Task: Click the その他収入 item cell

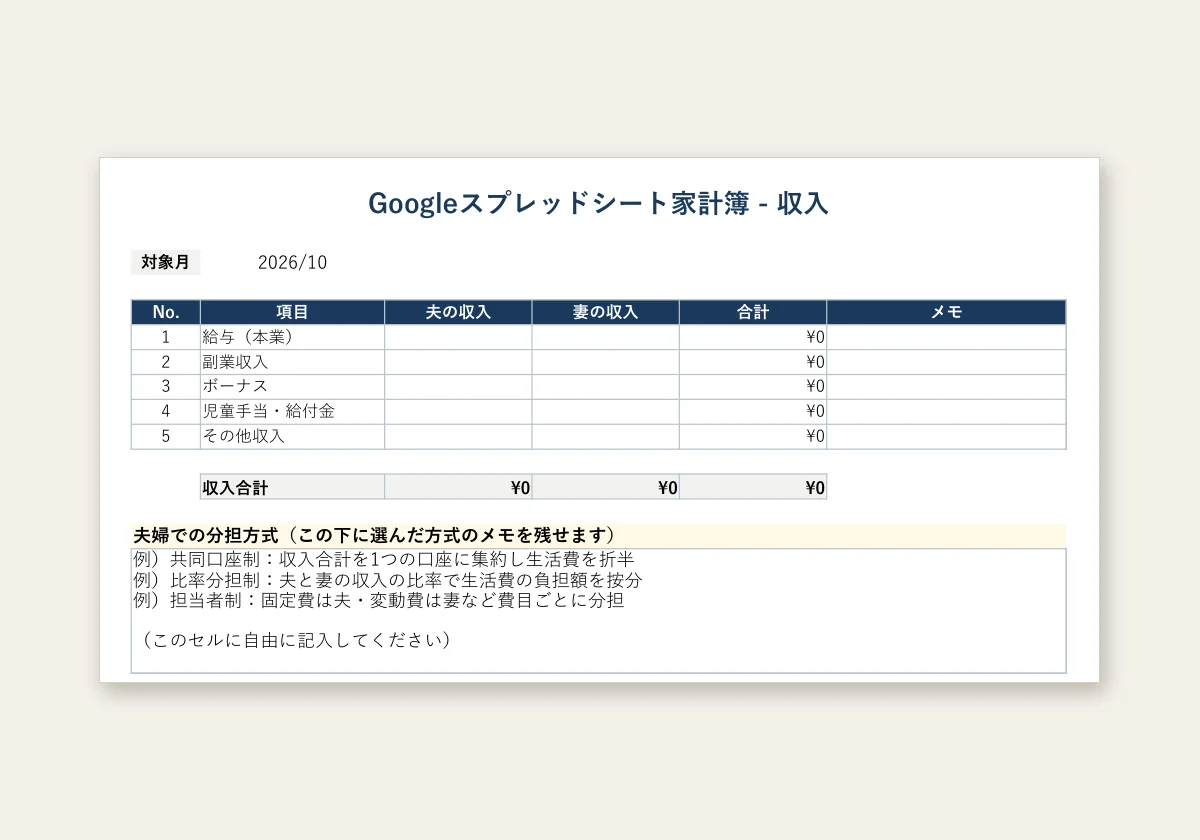Action: pos(292,437)
